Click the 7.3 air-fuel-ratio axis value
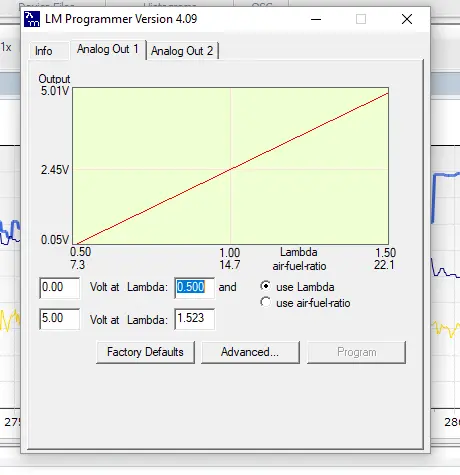Screen dimensions: 460x475 (x=78, y=265)
